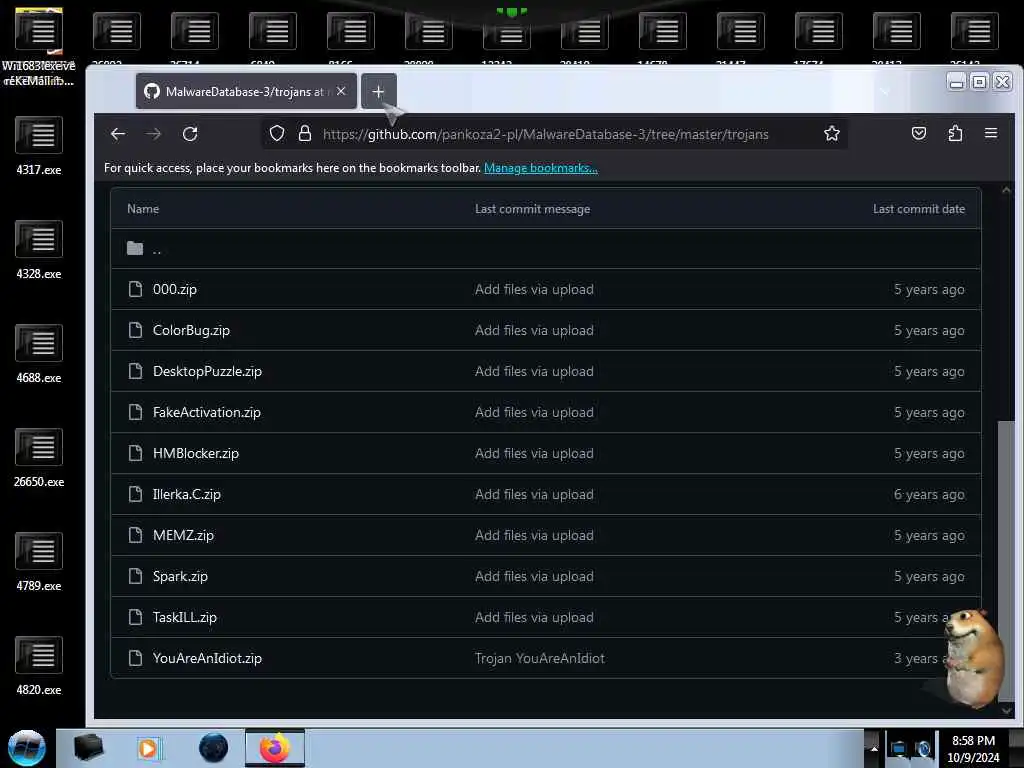This screenshot has width=1024, height=768.
Task: Select the 4789.exe desktop icon
Action: [39, 562]
